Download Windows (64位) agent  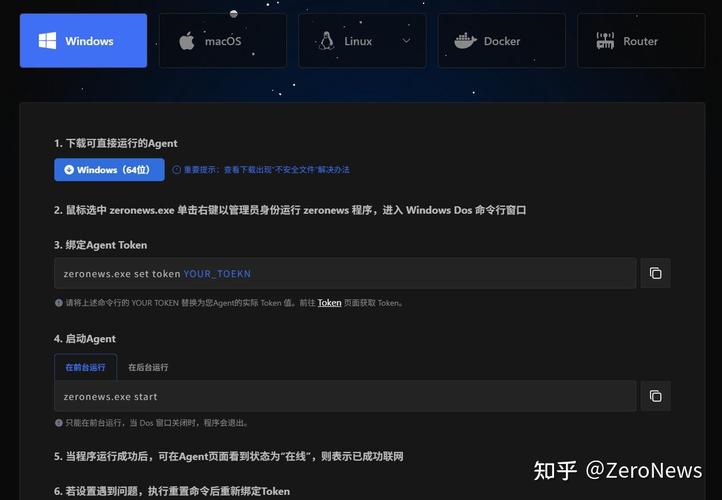pyautogui.click(x=109, y=169)
